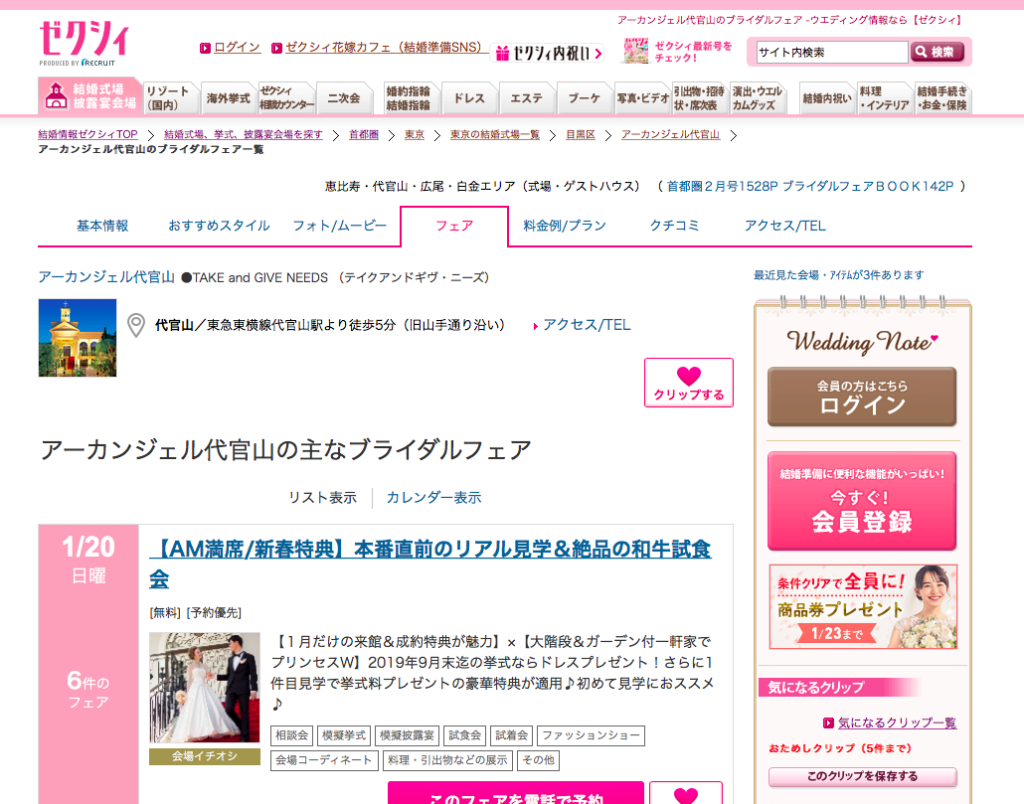This screenshot has height=804, width=1024.
Task: Click the gift icon ゼクシィ内祝い banner
Action: tap(548, 53)
